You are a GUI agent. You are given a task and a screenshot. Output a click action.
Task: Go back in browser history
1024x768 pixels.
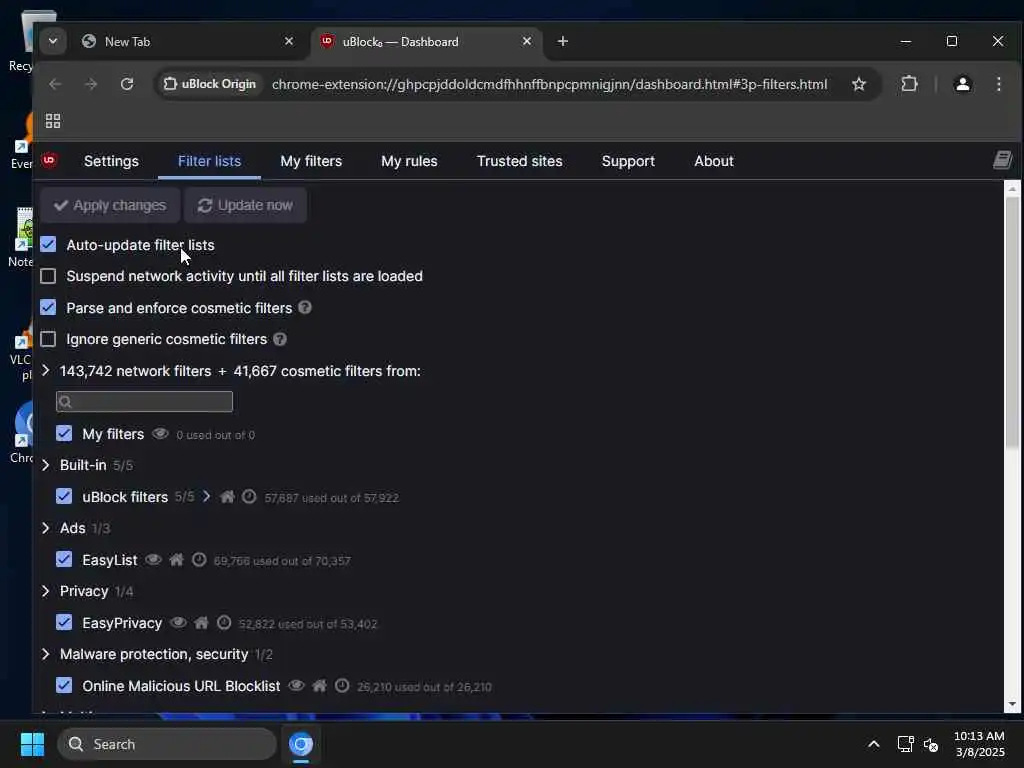55,84
